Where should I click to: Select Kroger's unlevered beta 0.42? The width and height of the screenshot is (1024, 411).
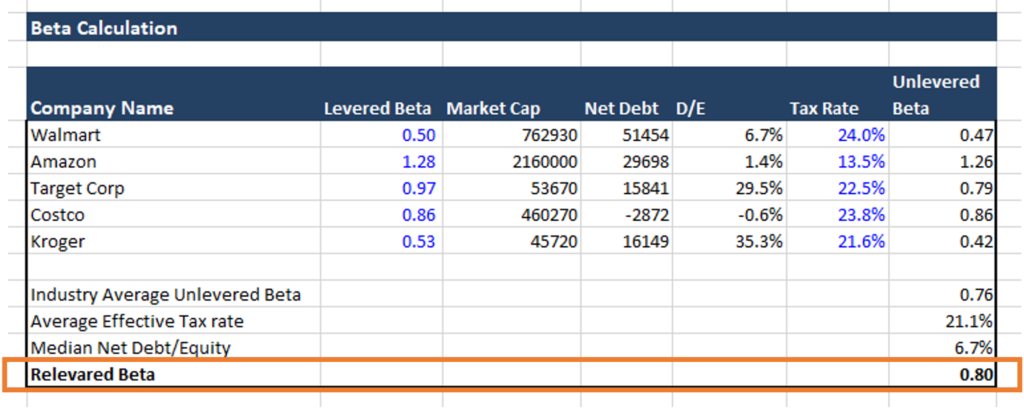(x=943, y=242)
